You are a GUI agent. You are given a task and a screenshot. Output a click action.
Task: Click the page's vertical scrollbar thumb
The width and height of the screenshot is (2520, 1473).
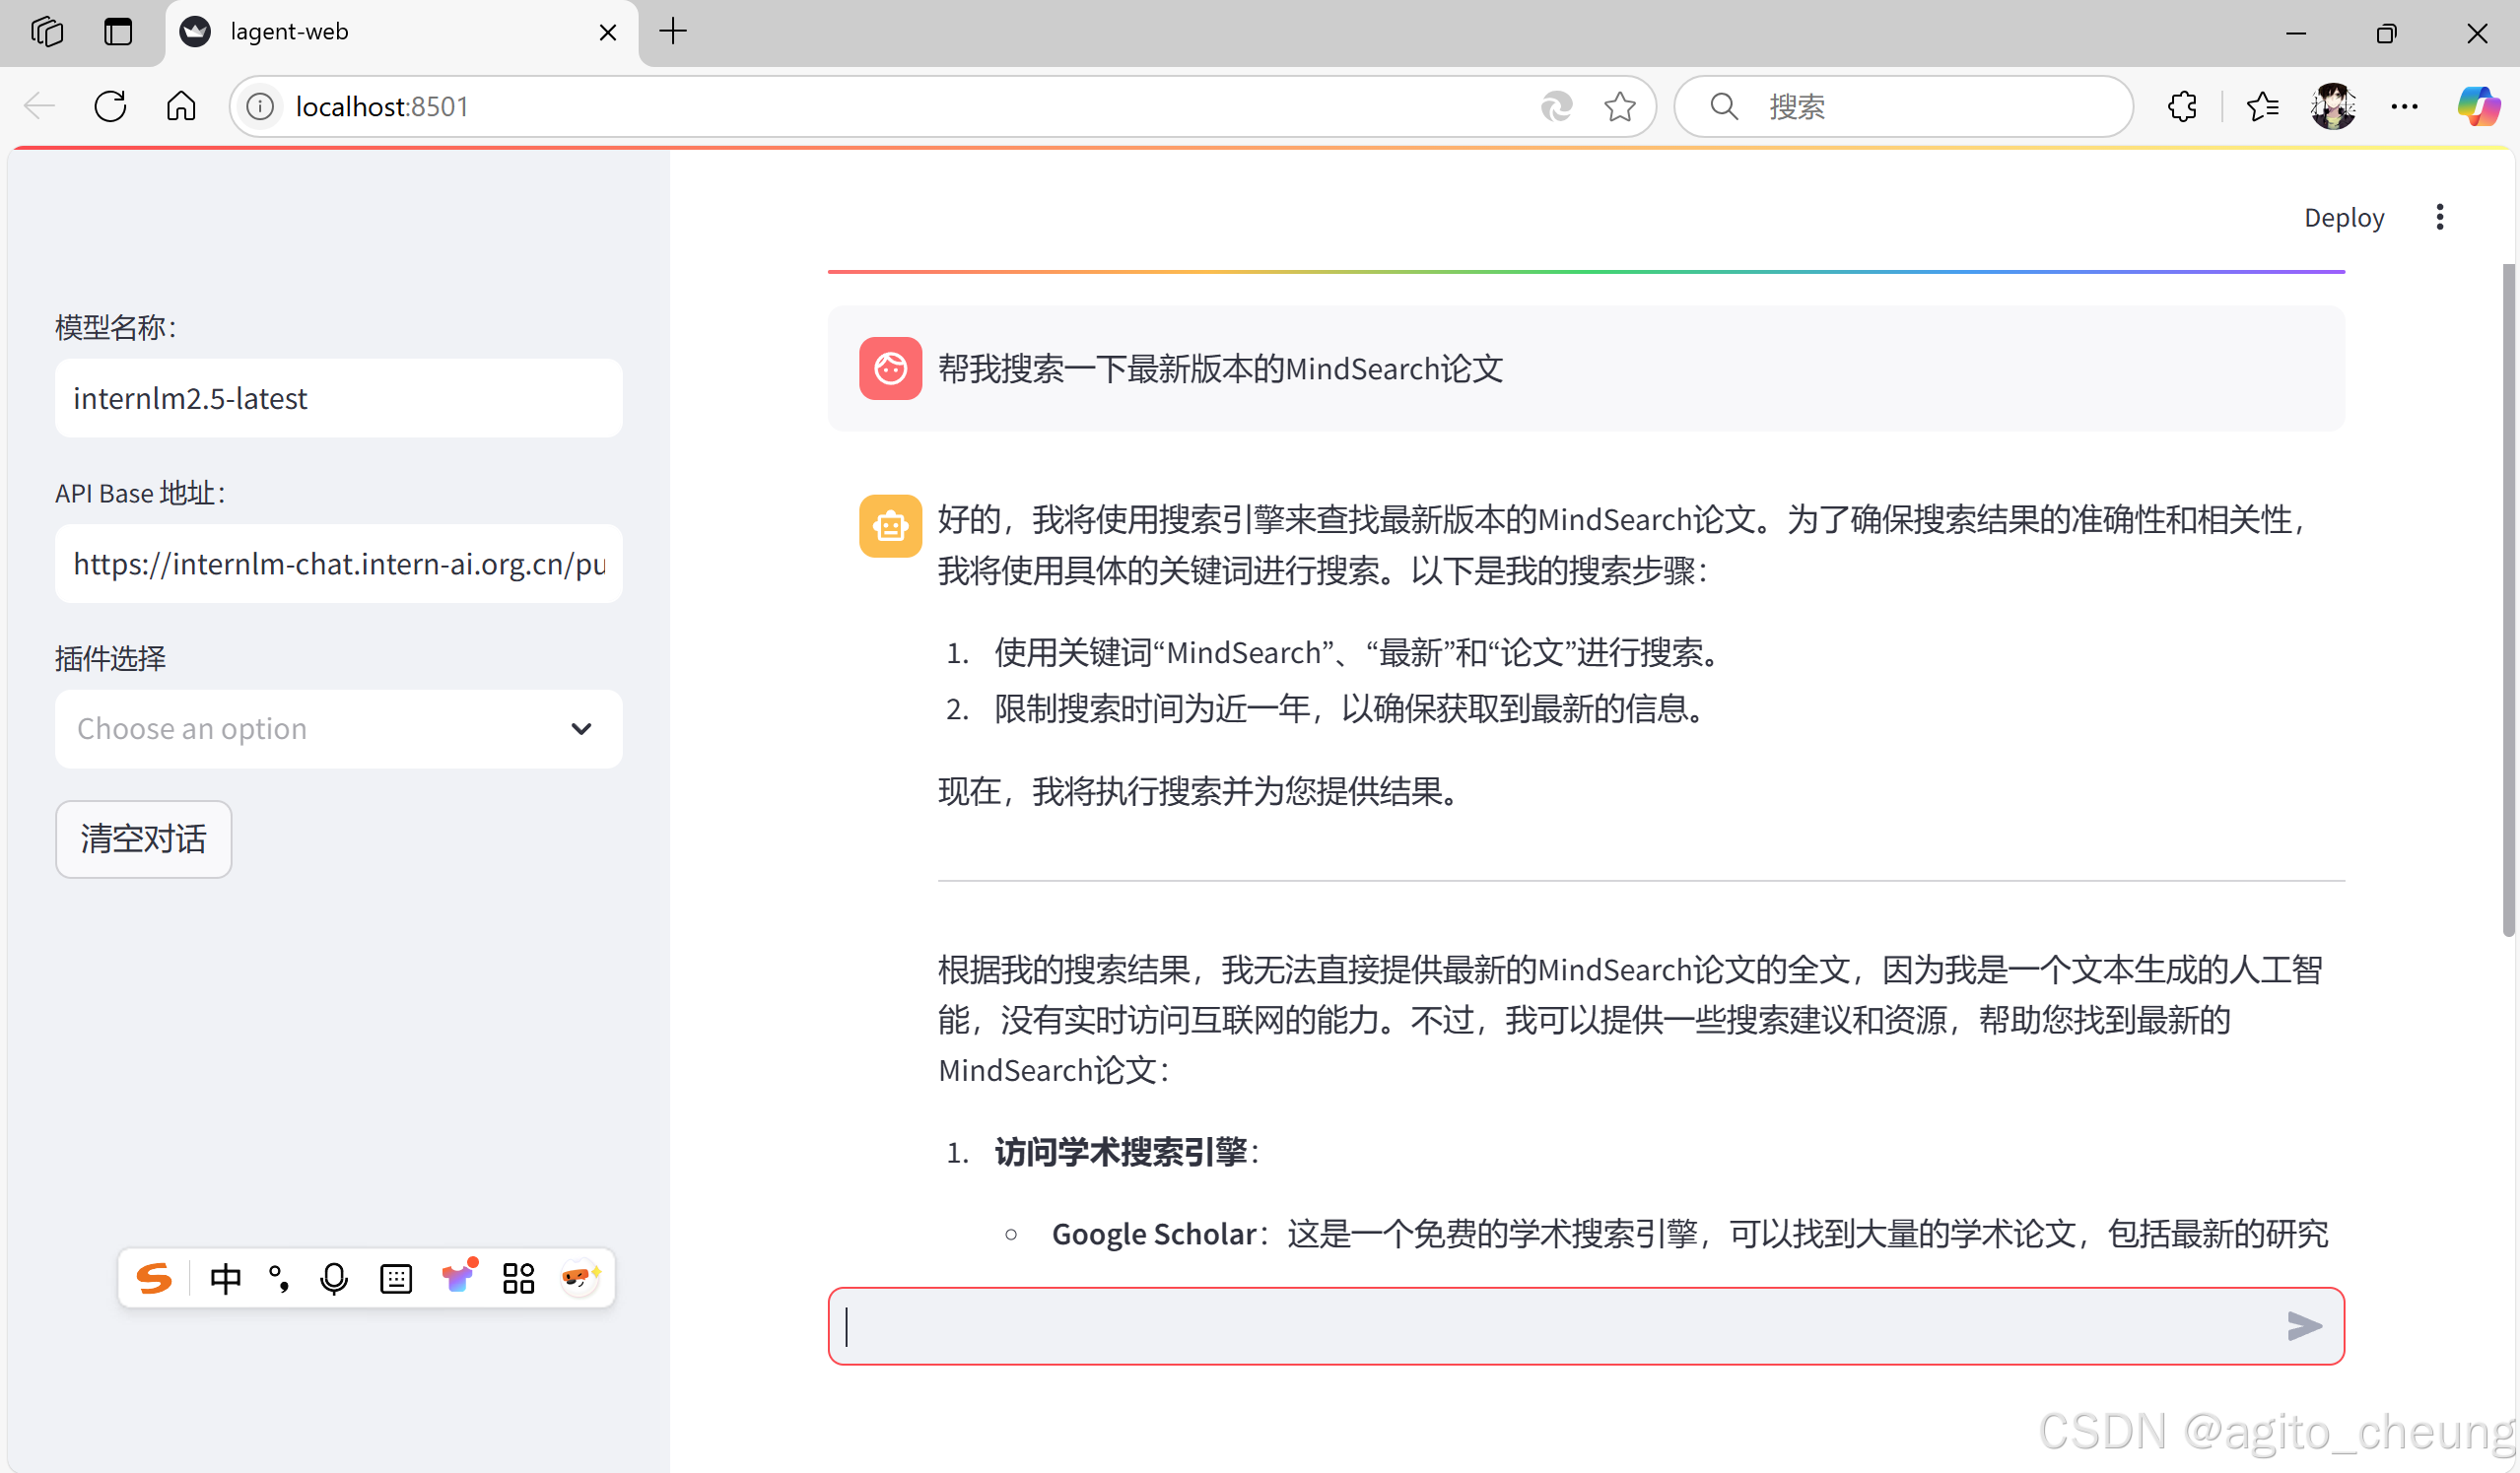tap(2508, 600)
